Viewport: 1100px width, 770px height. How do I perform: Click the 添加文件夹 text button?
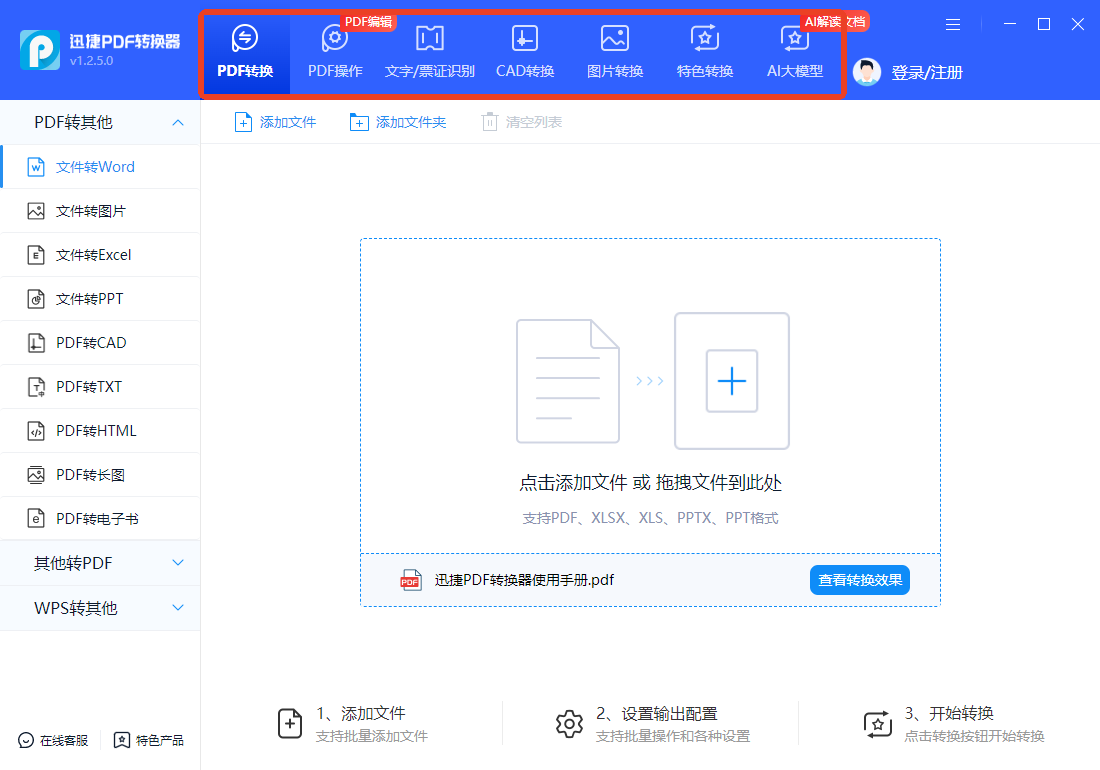tap(410, 122)
